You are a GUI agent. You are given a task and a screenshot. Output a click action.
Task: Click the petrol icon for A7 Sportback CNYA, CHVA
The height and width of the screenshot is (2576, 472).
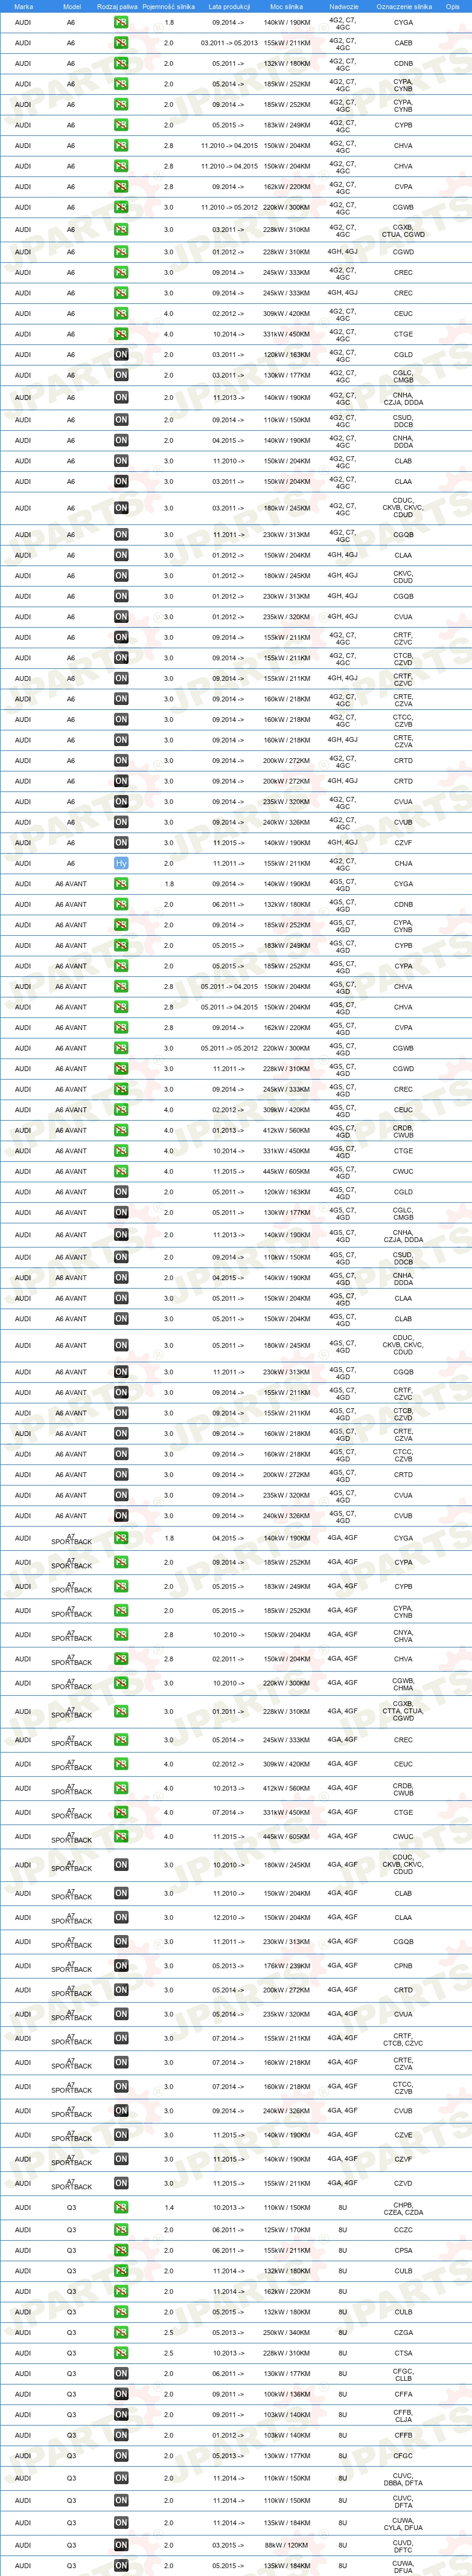(x=121, y=1635)
